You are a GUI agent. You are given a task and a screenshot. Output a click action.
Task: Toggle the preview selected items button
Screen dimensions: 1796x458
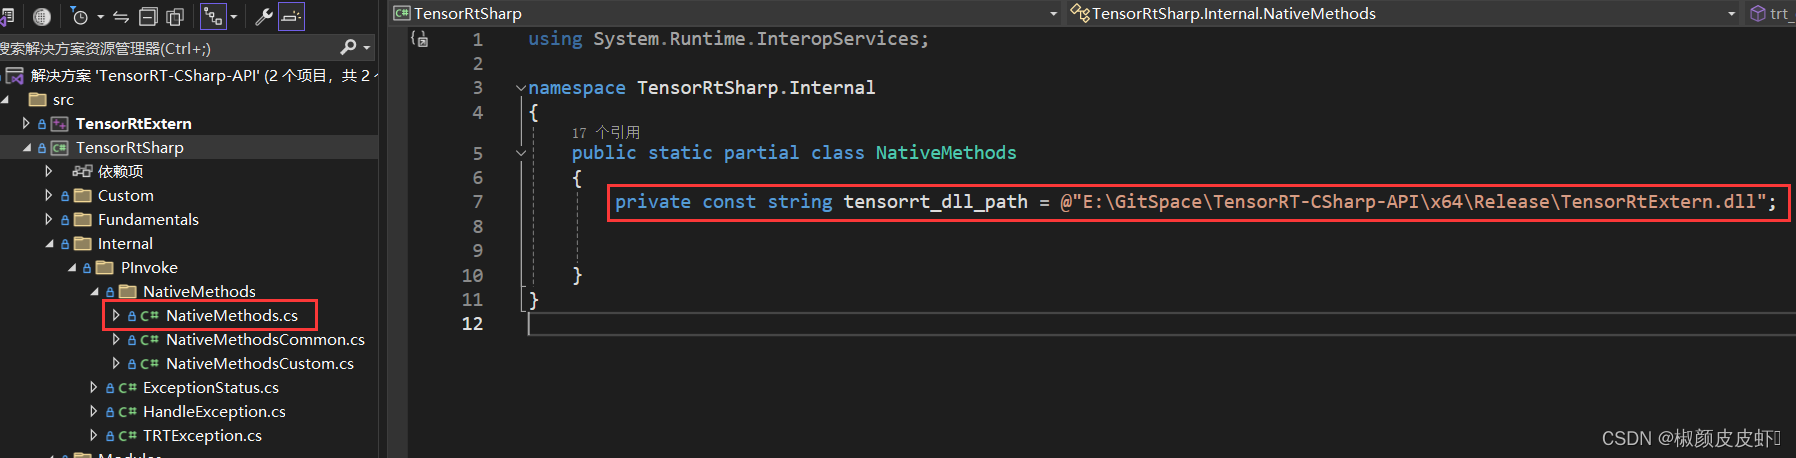[291, 16]
